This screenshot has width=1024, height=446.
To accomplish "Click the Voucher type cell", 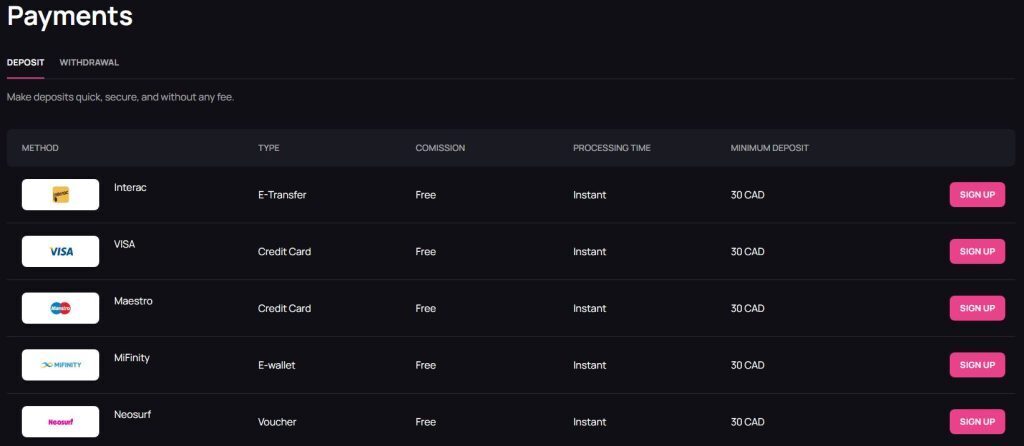I will pos(277,422).
